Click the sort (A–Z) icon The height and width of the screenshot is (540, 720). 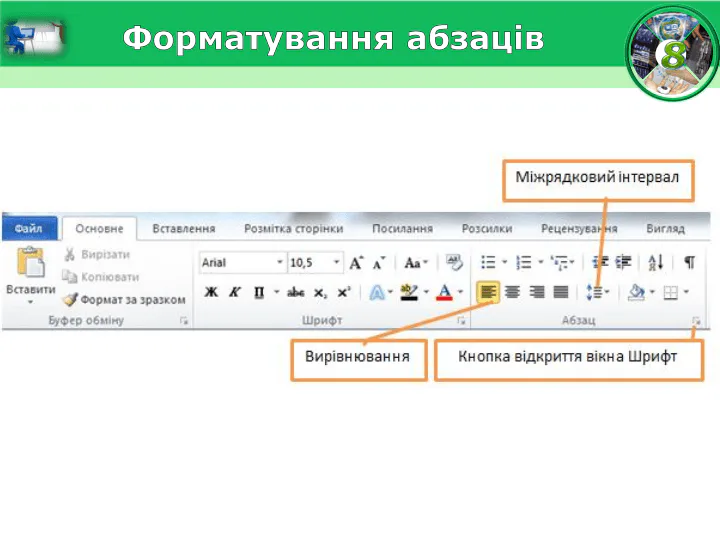pyautogui.click(x=656, y=263)
